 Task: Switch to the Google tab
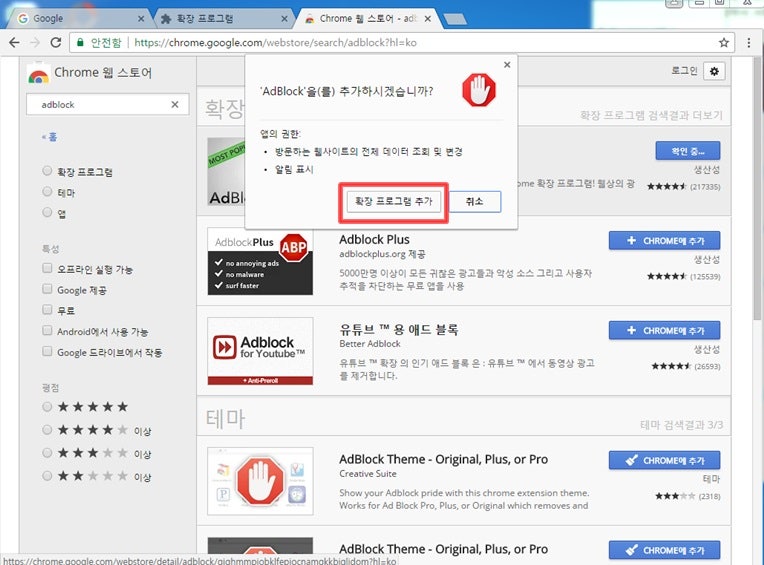click(x=78, y=19)
